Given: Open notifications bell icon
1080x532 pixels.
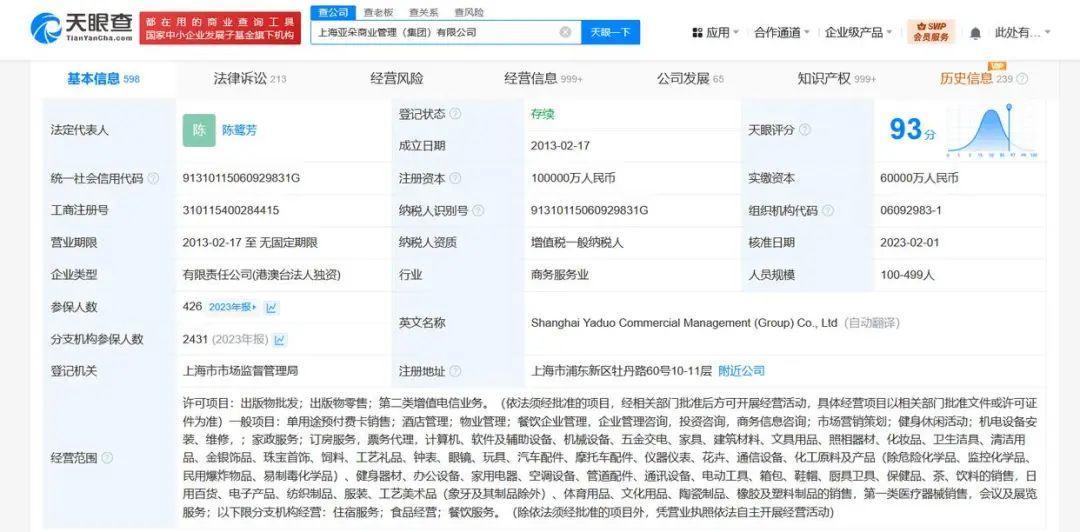Looking at the screenshot, I should point(975,33).
